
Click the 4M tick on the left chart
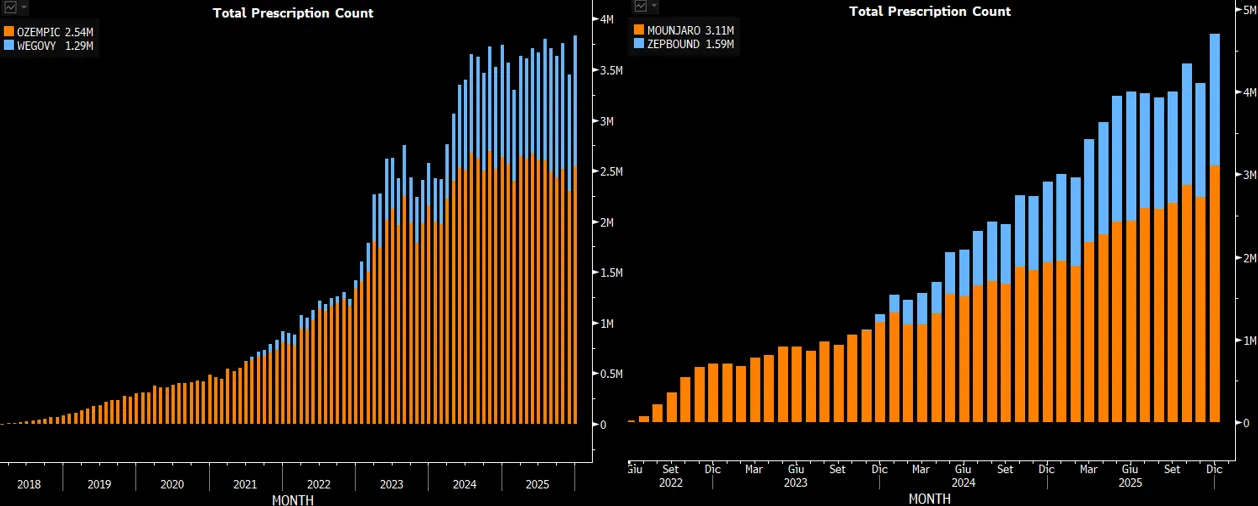coord(607,20)
